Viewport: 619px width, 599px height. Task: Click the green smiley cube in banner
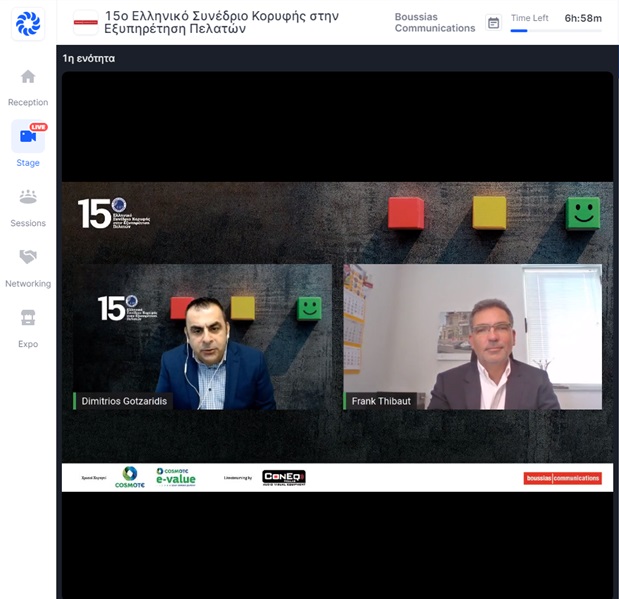[583, 213]
